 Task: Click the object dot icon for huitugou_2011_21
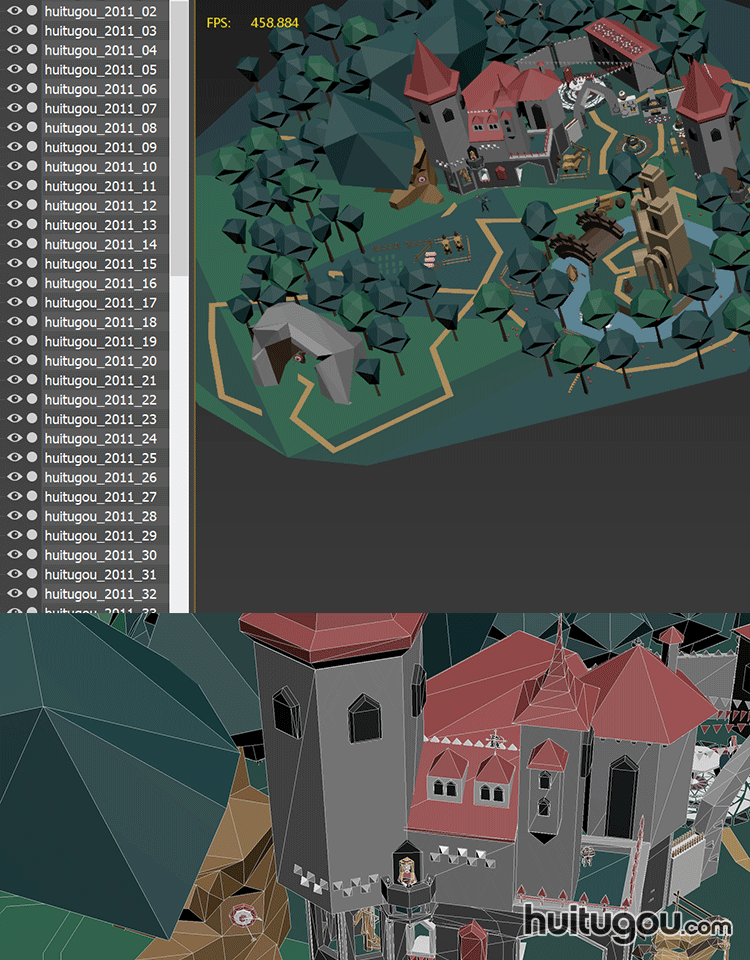32,380
